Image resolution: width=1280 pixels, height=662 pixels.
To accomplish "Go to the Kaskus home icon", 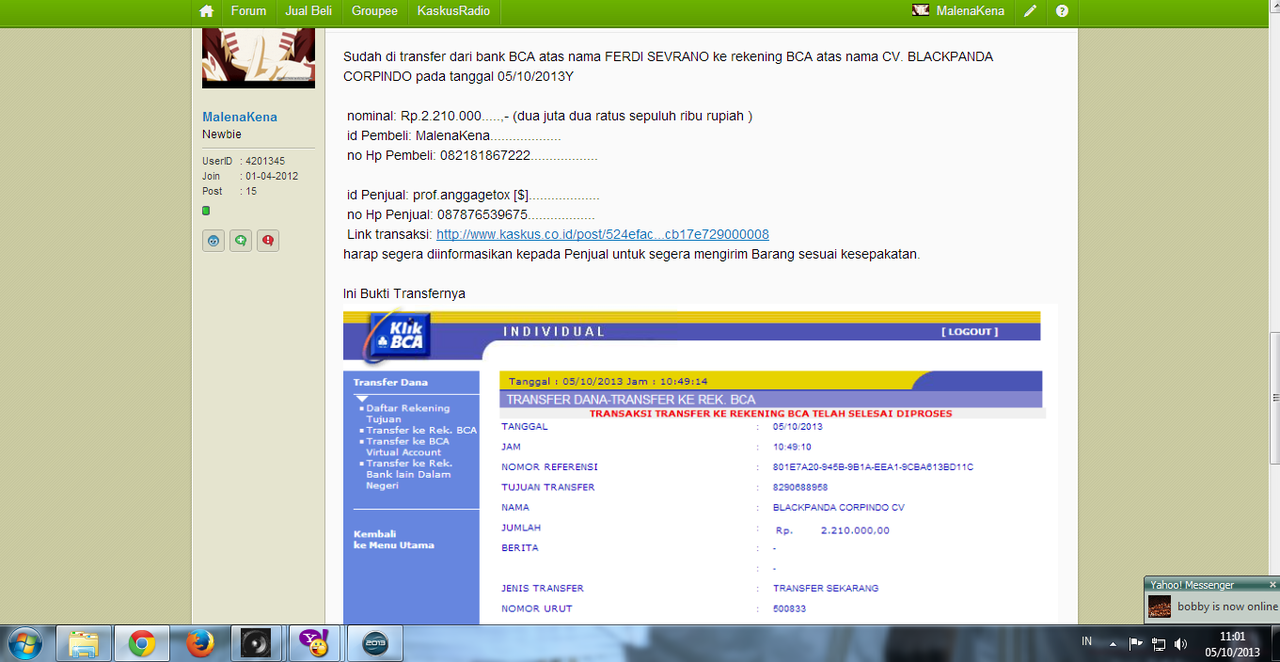I will coord(206,11).
